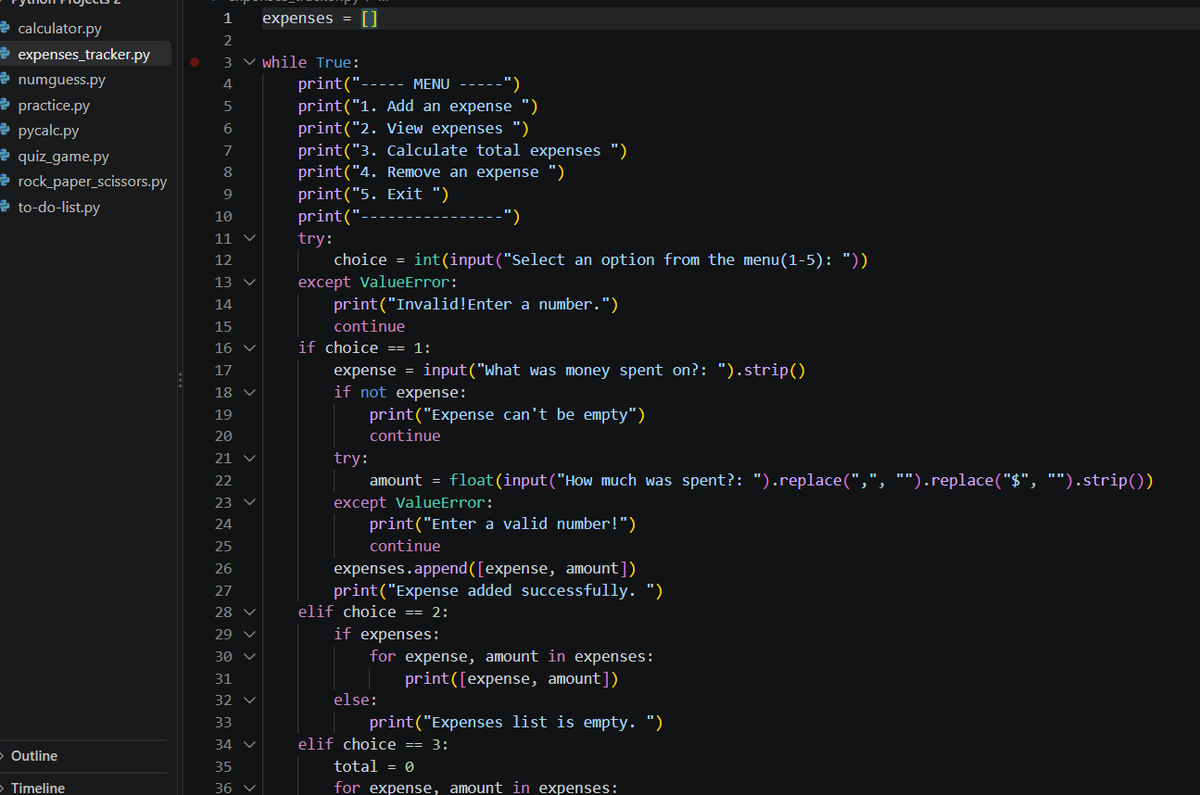Click the "Expenses list is empty. " string
This screenshot has width=1200, height=795.
point(538,722)
